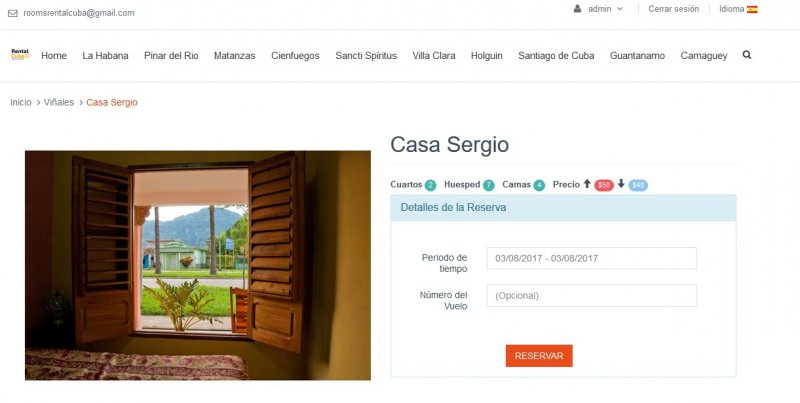Go to Santiago de Cuba menu item
The width and height of the screenshot is (800, 403).
(556, 56)
